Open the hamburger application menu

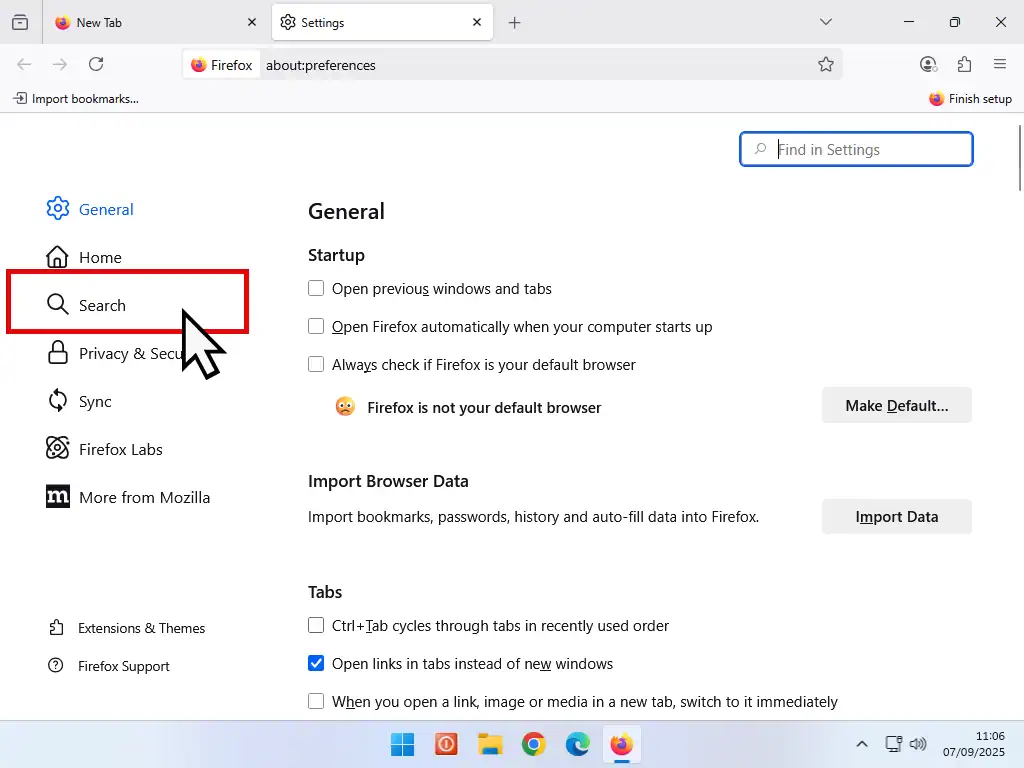point(1000,65)
